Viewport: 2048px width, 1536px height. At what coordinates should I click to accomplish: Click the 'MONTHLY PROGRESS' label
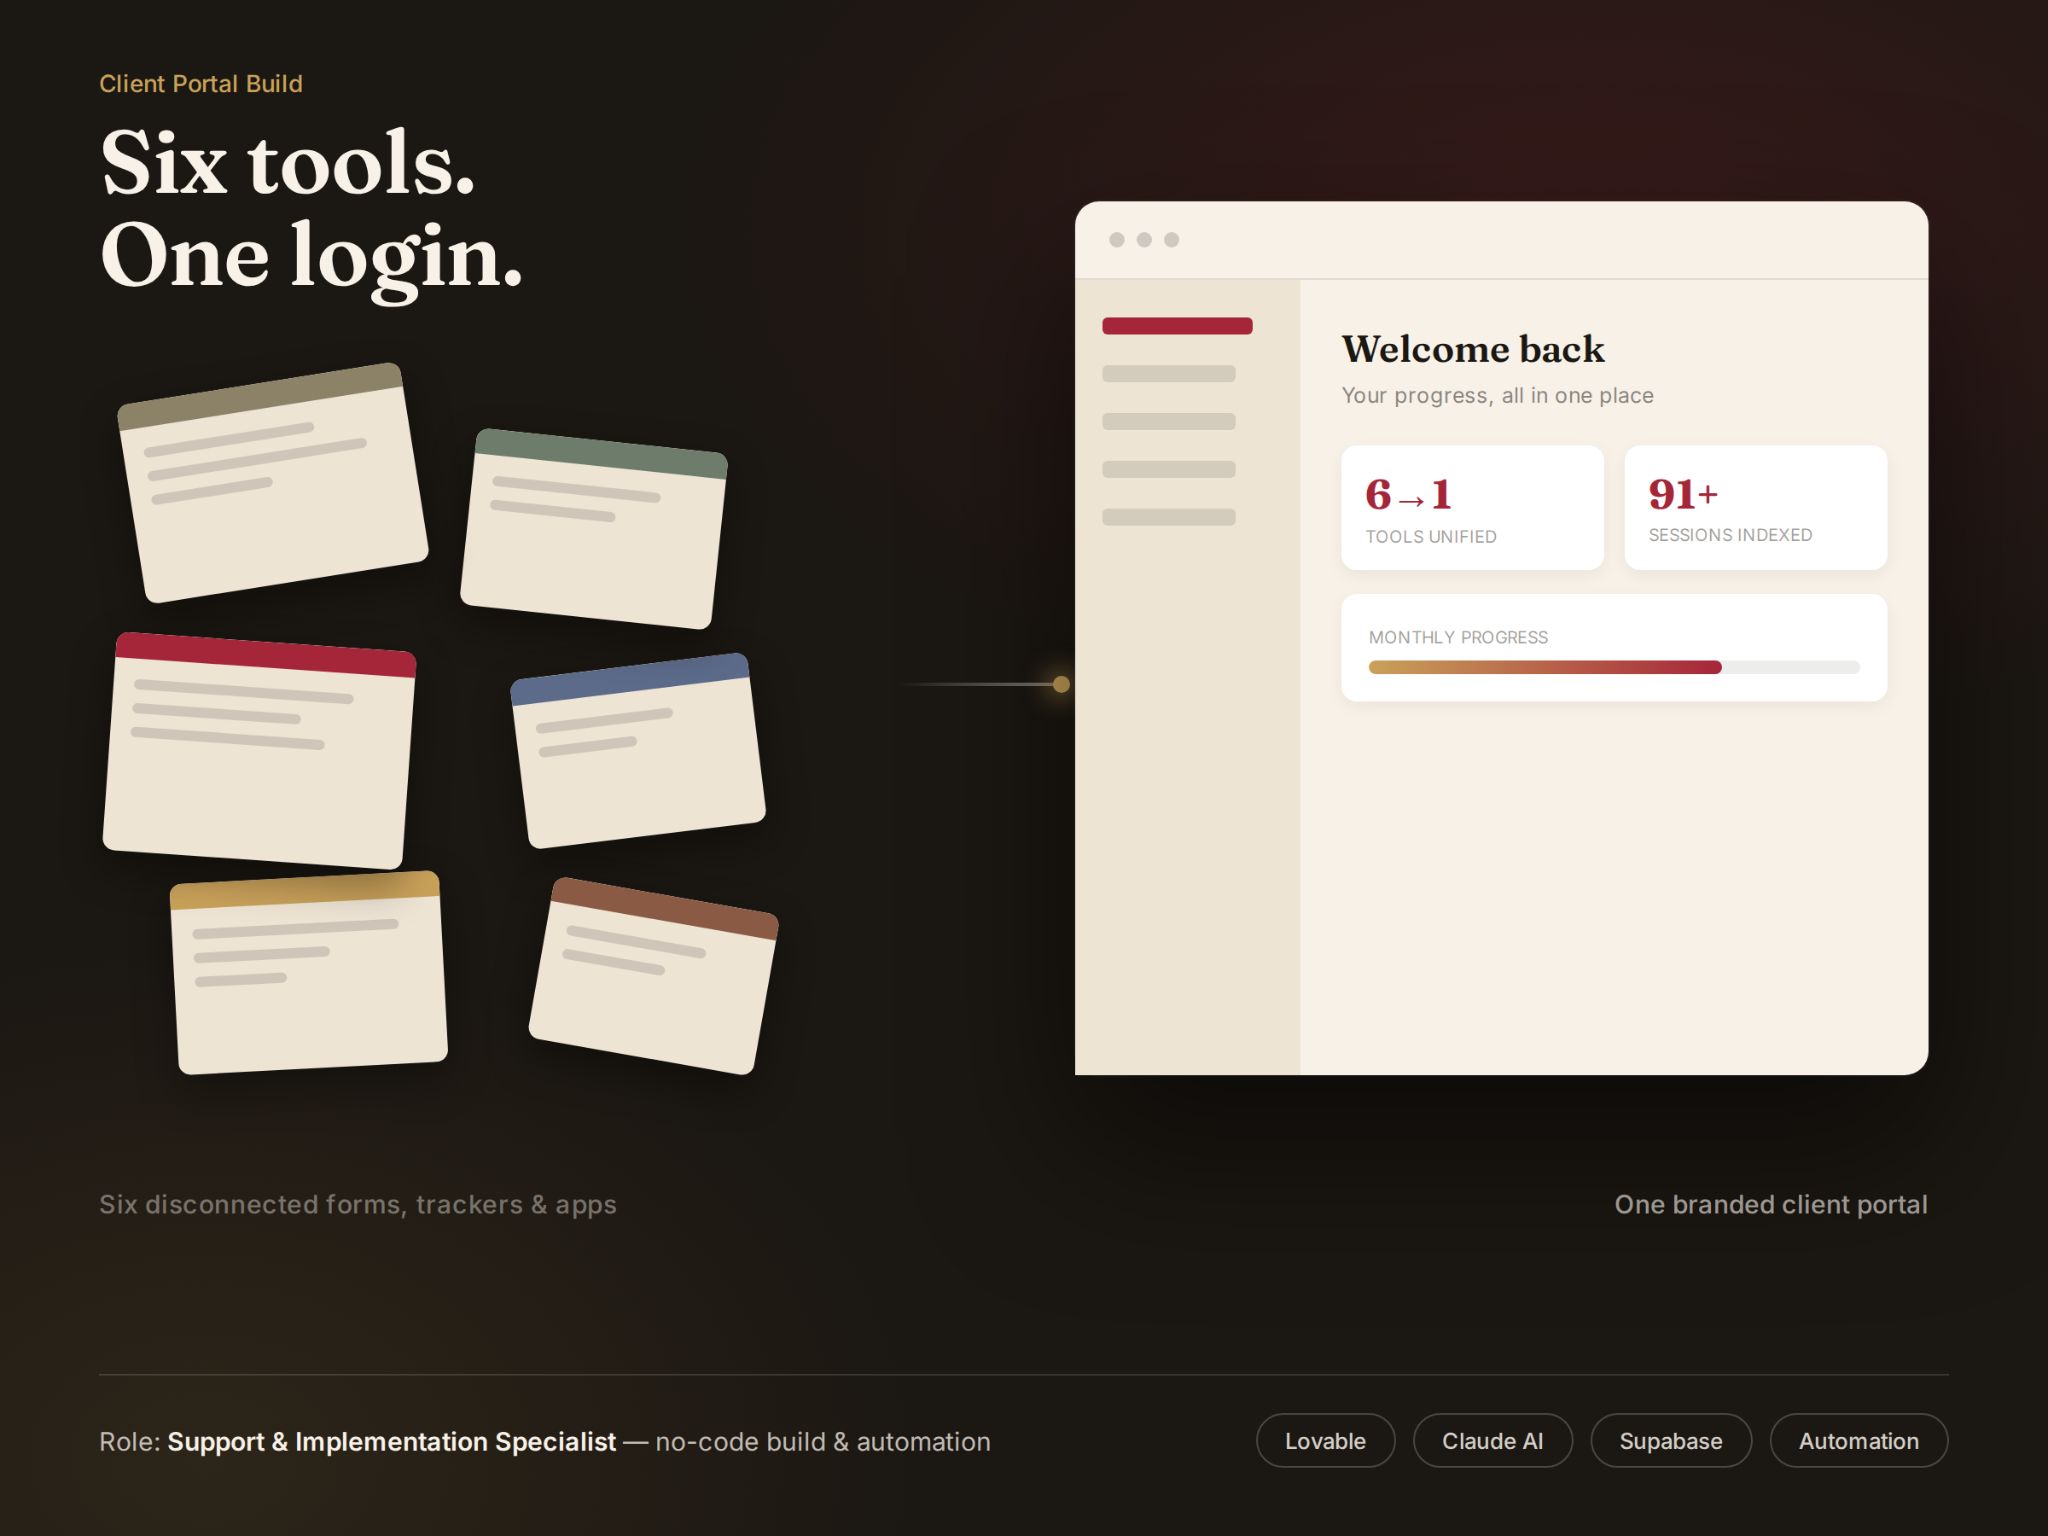point(1458,638)
